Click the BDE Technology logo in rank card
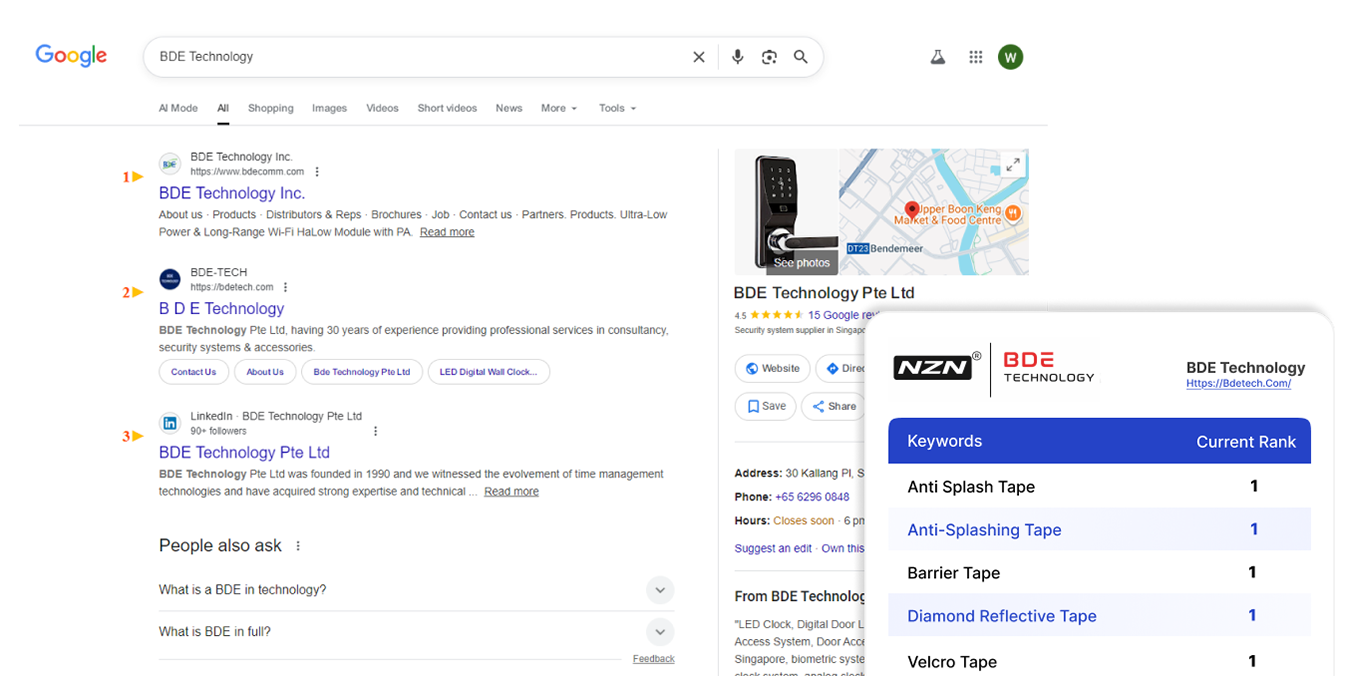Screen dimensions: 1349x676 (x=1049, y=367)
